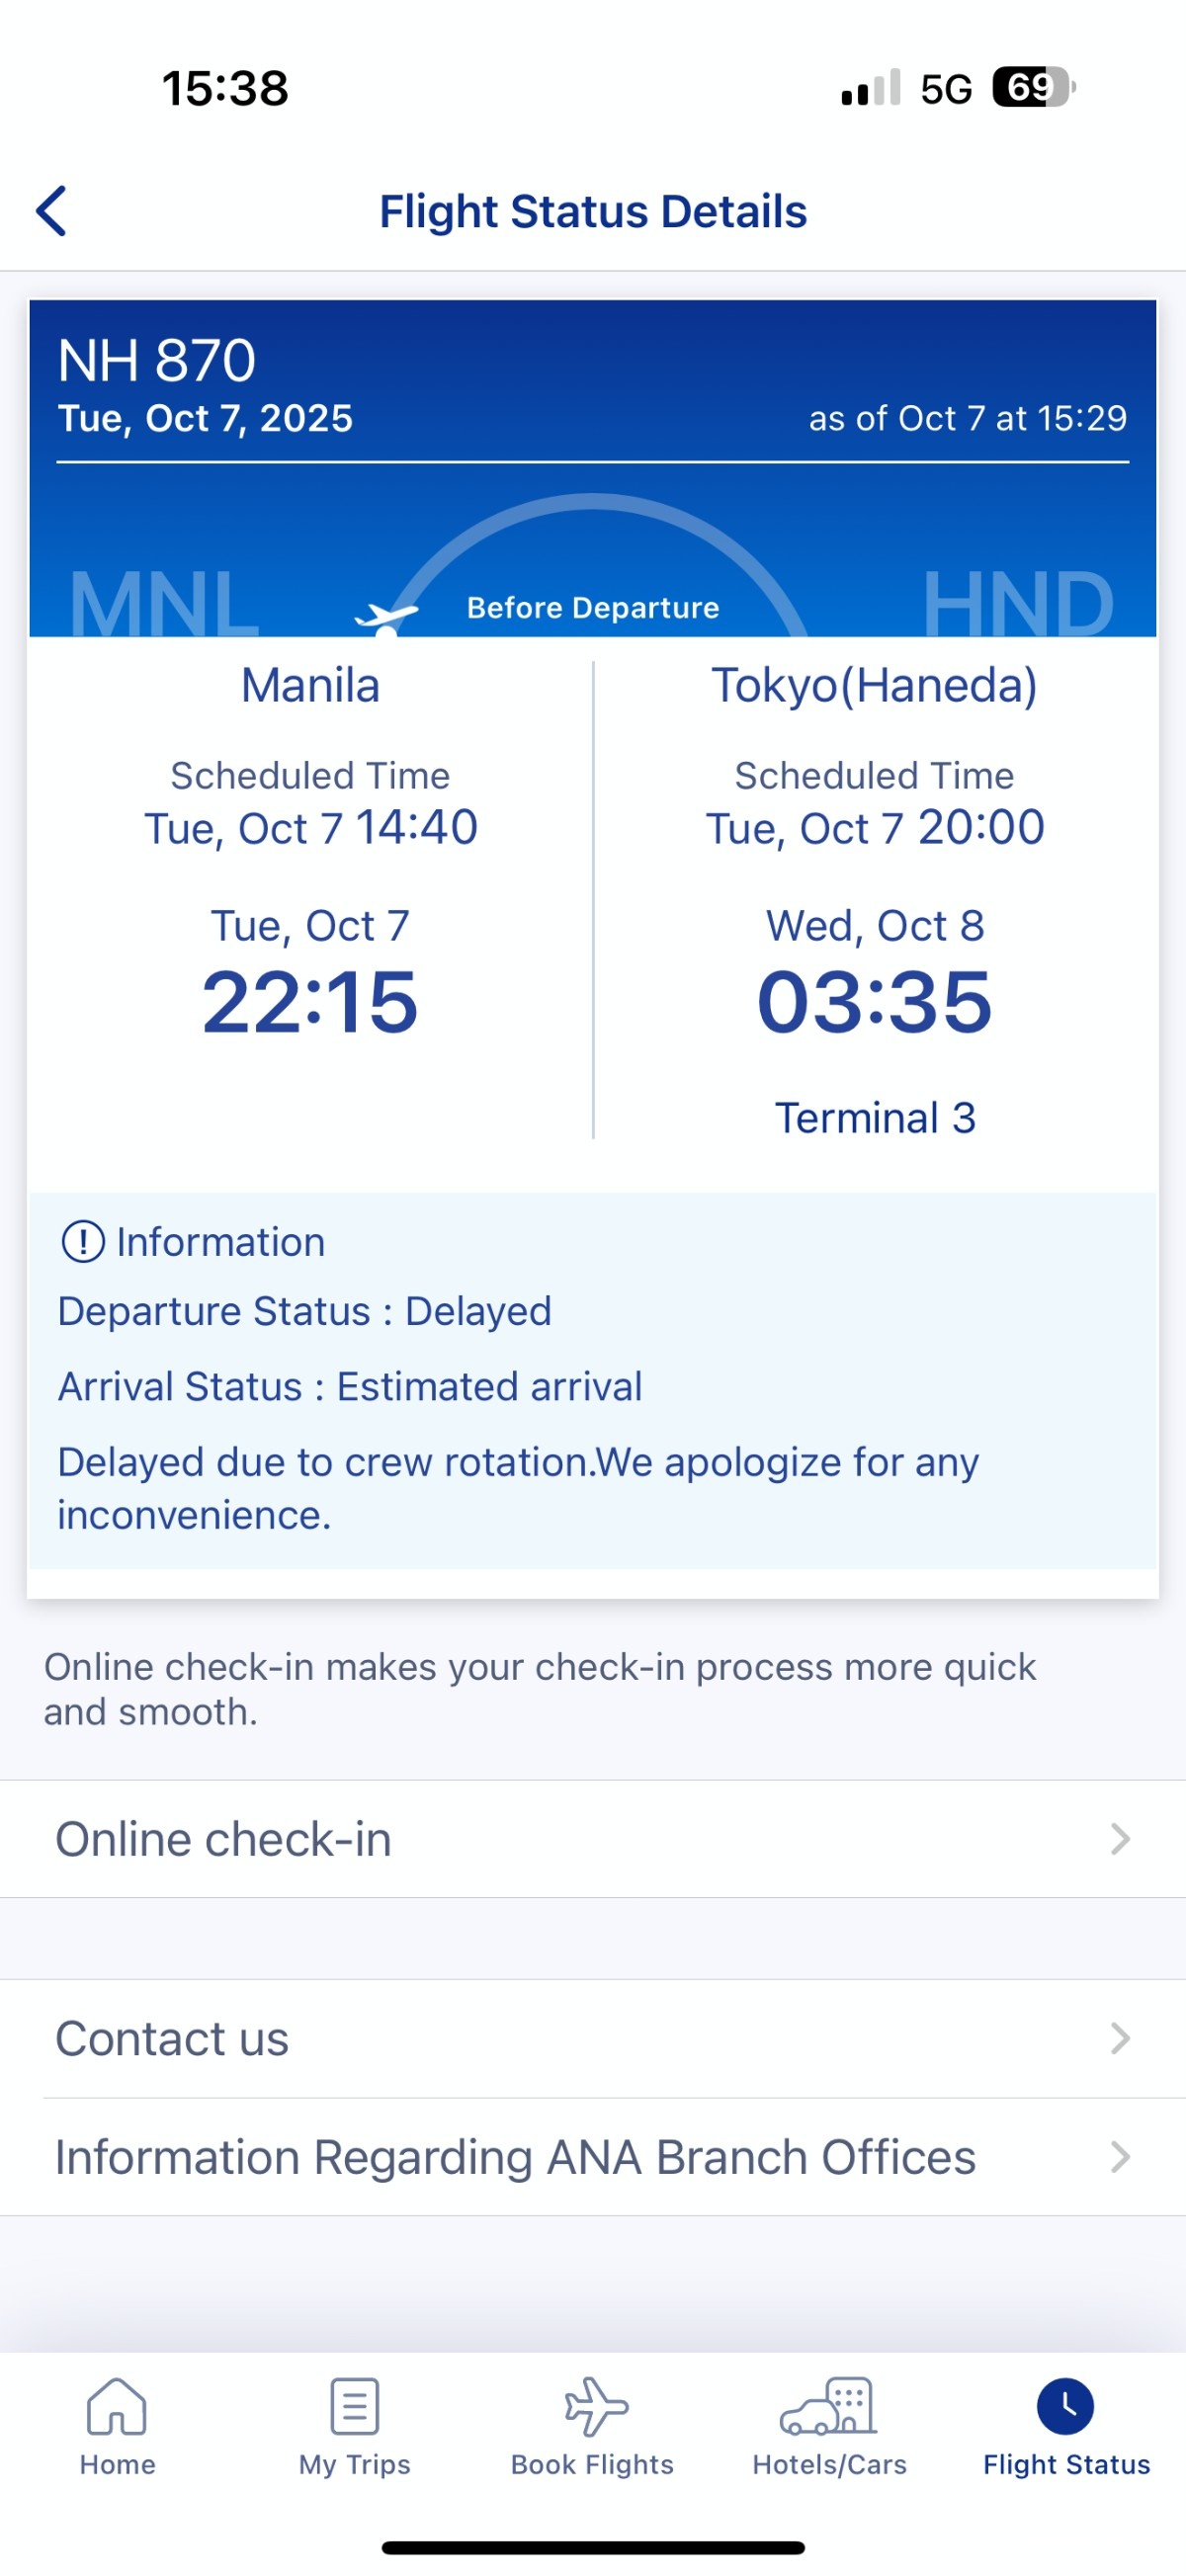Image resolution: width=1186 pixels, height=2576 pixels.
Task: Tap the 22:15 estimated departure time
Action: coord(310,1002)
